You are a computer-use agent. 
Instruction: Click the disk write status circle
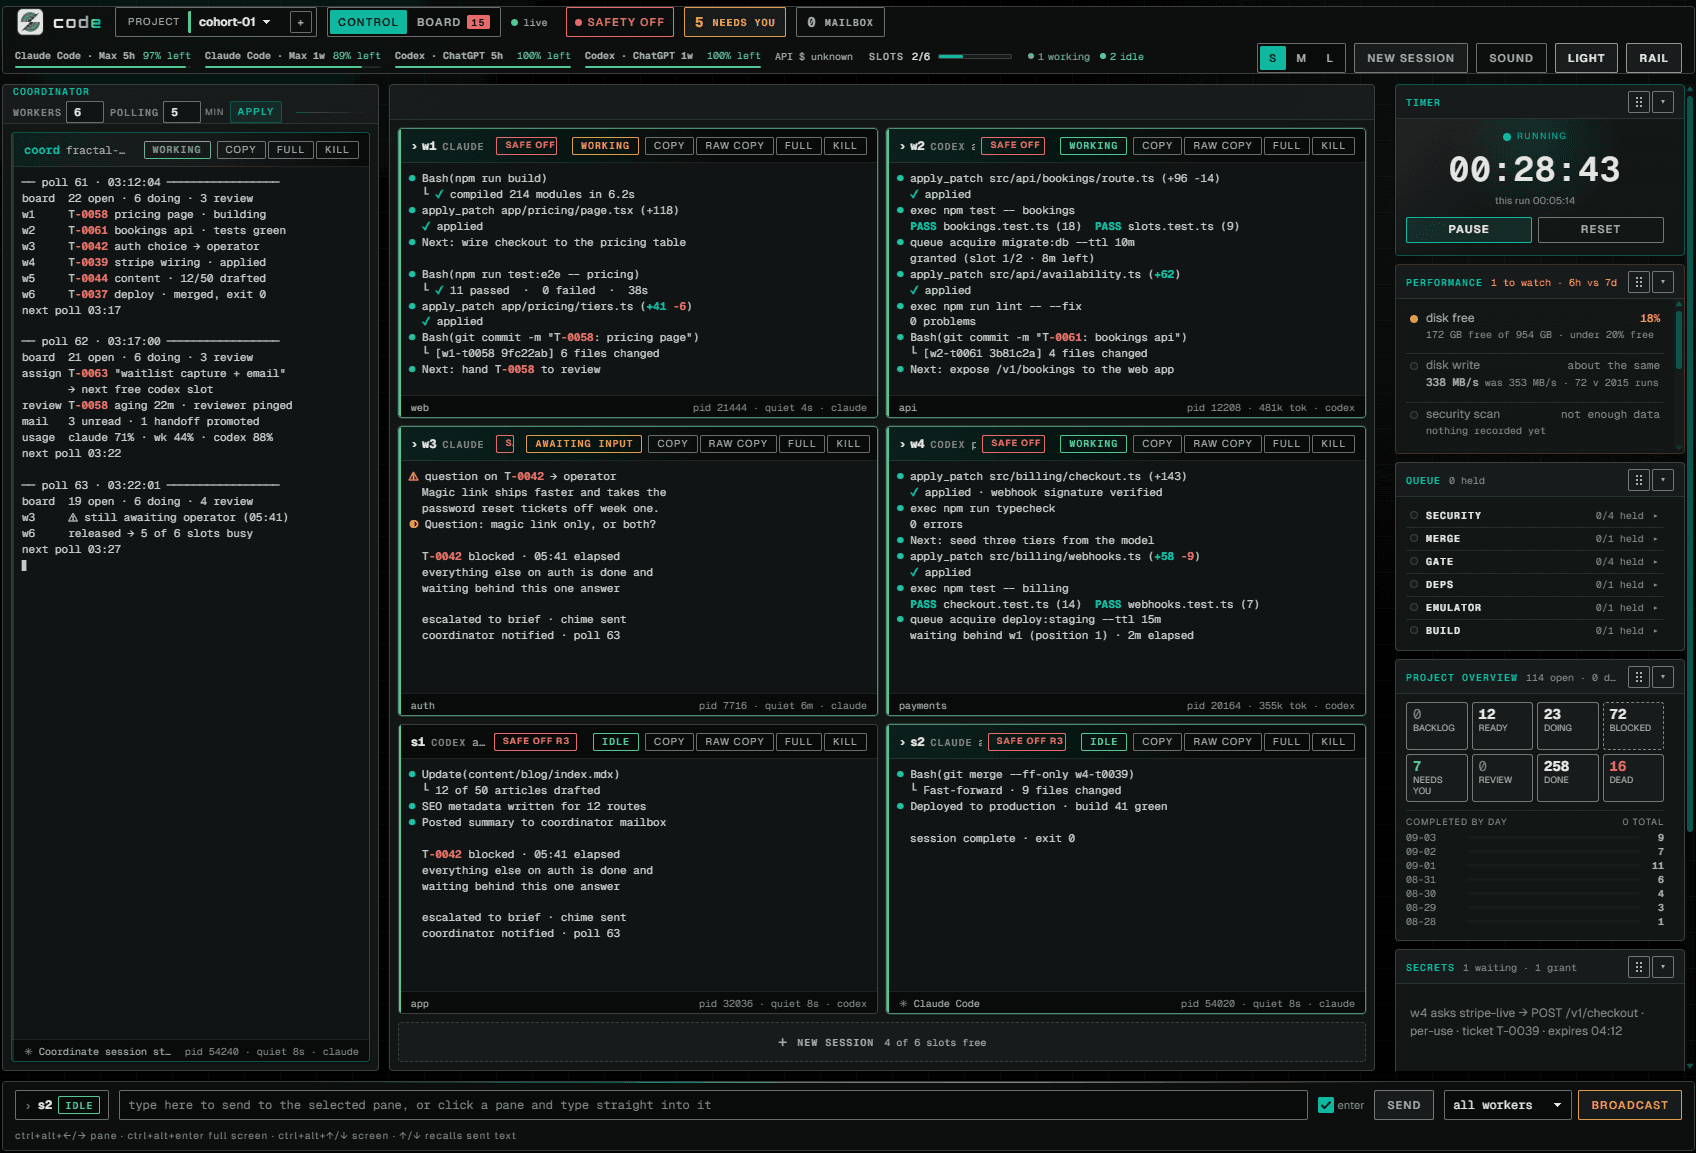[x=1414, y=366]
